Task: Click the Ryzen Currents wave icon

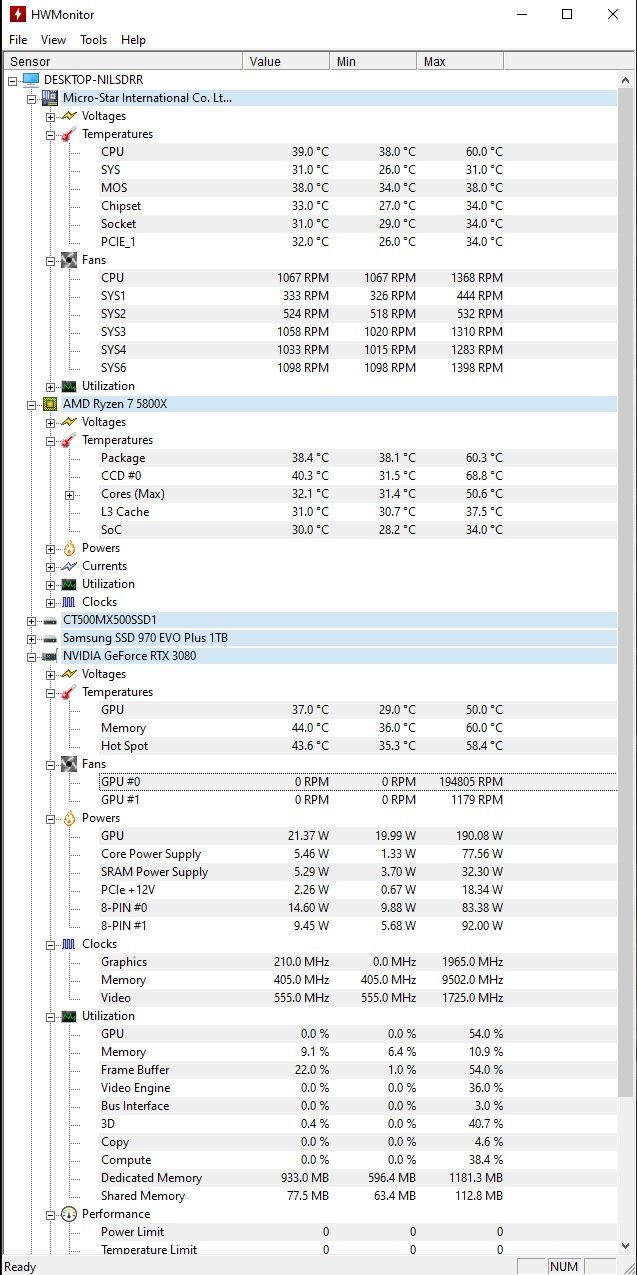Action: tap(68, 566)
